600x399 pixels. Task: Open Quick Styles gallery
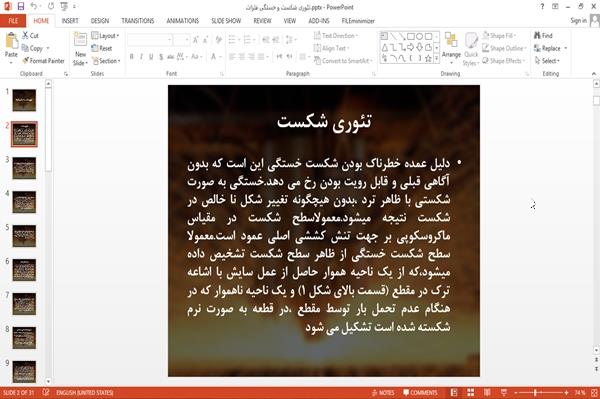pos(471,49)
